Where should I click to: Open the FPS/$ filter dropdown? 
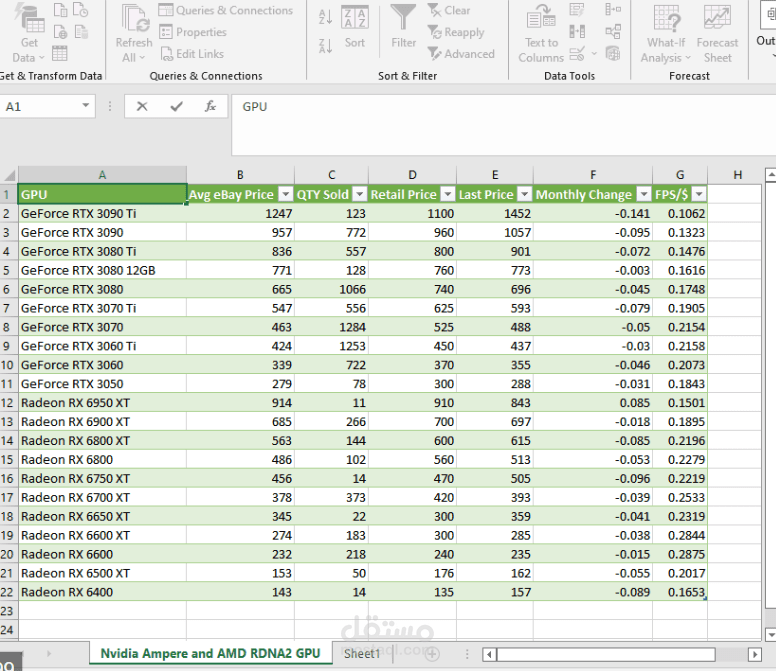(x=699, y=194)
